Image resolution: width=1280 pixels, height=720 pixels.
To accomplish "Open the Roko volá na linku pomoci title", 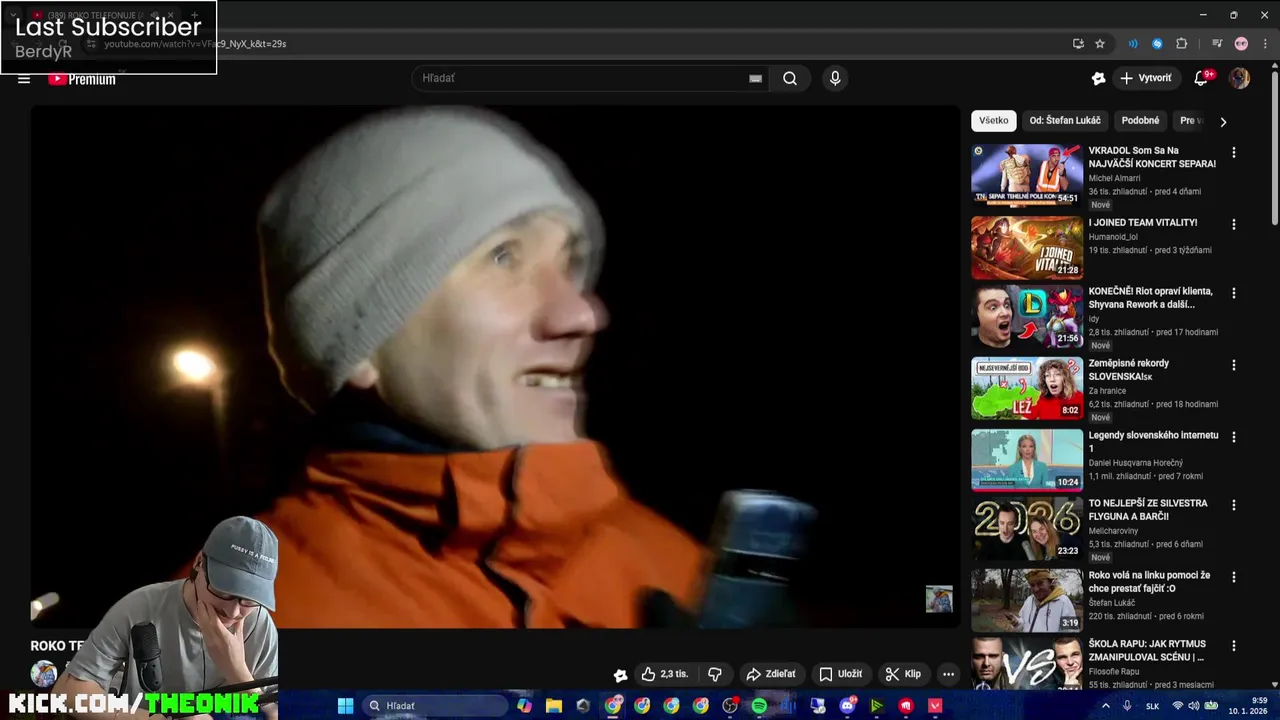I will (1149, 582).
